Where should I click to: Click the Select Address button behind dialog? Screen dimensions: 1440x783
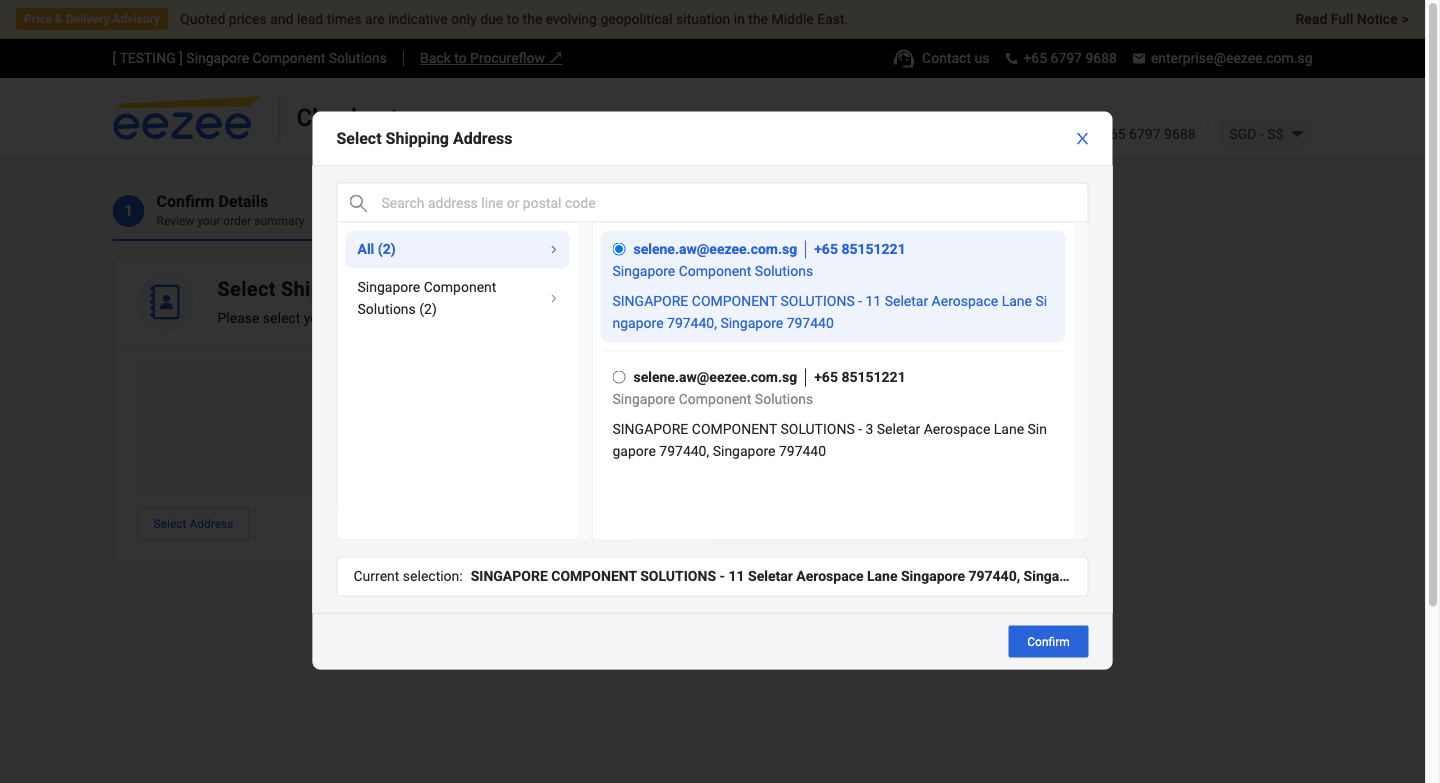pos(193,524)
